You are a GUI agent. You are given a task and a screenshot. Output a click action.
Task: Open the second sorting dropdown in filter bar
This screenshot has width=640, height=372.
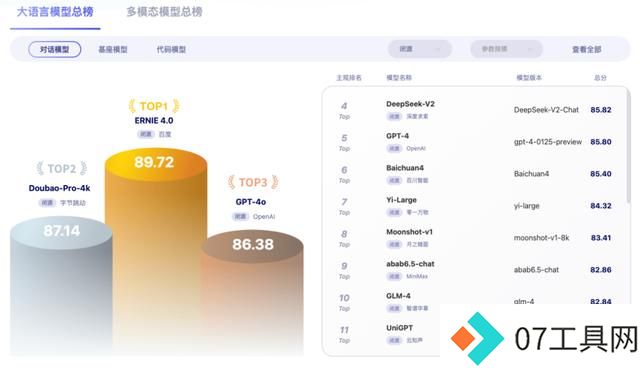point(506,49)
